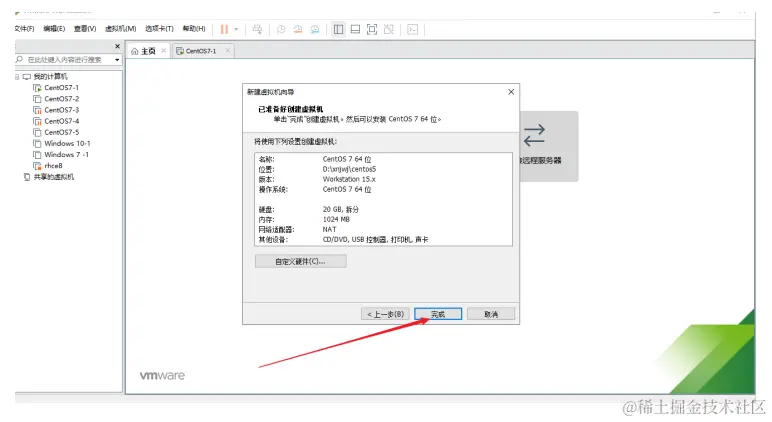
Task: Close the library sidebar panel
Action: point(117,46)
